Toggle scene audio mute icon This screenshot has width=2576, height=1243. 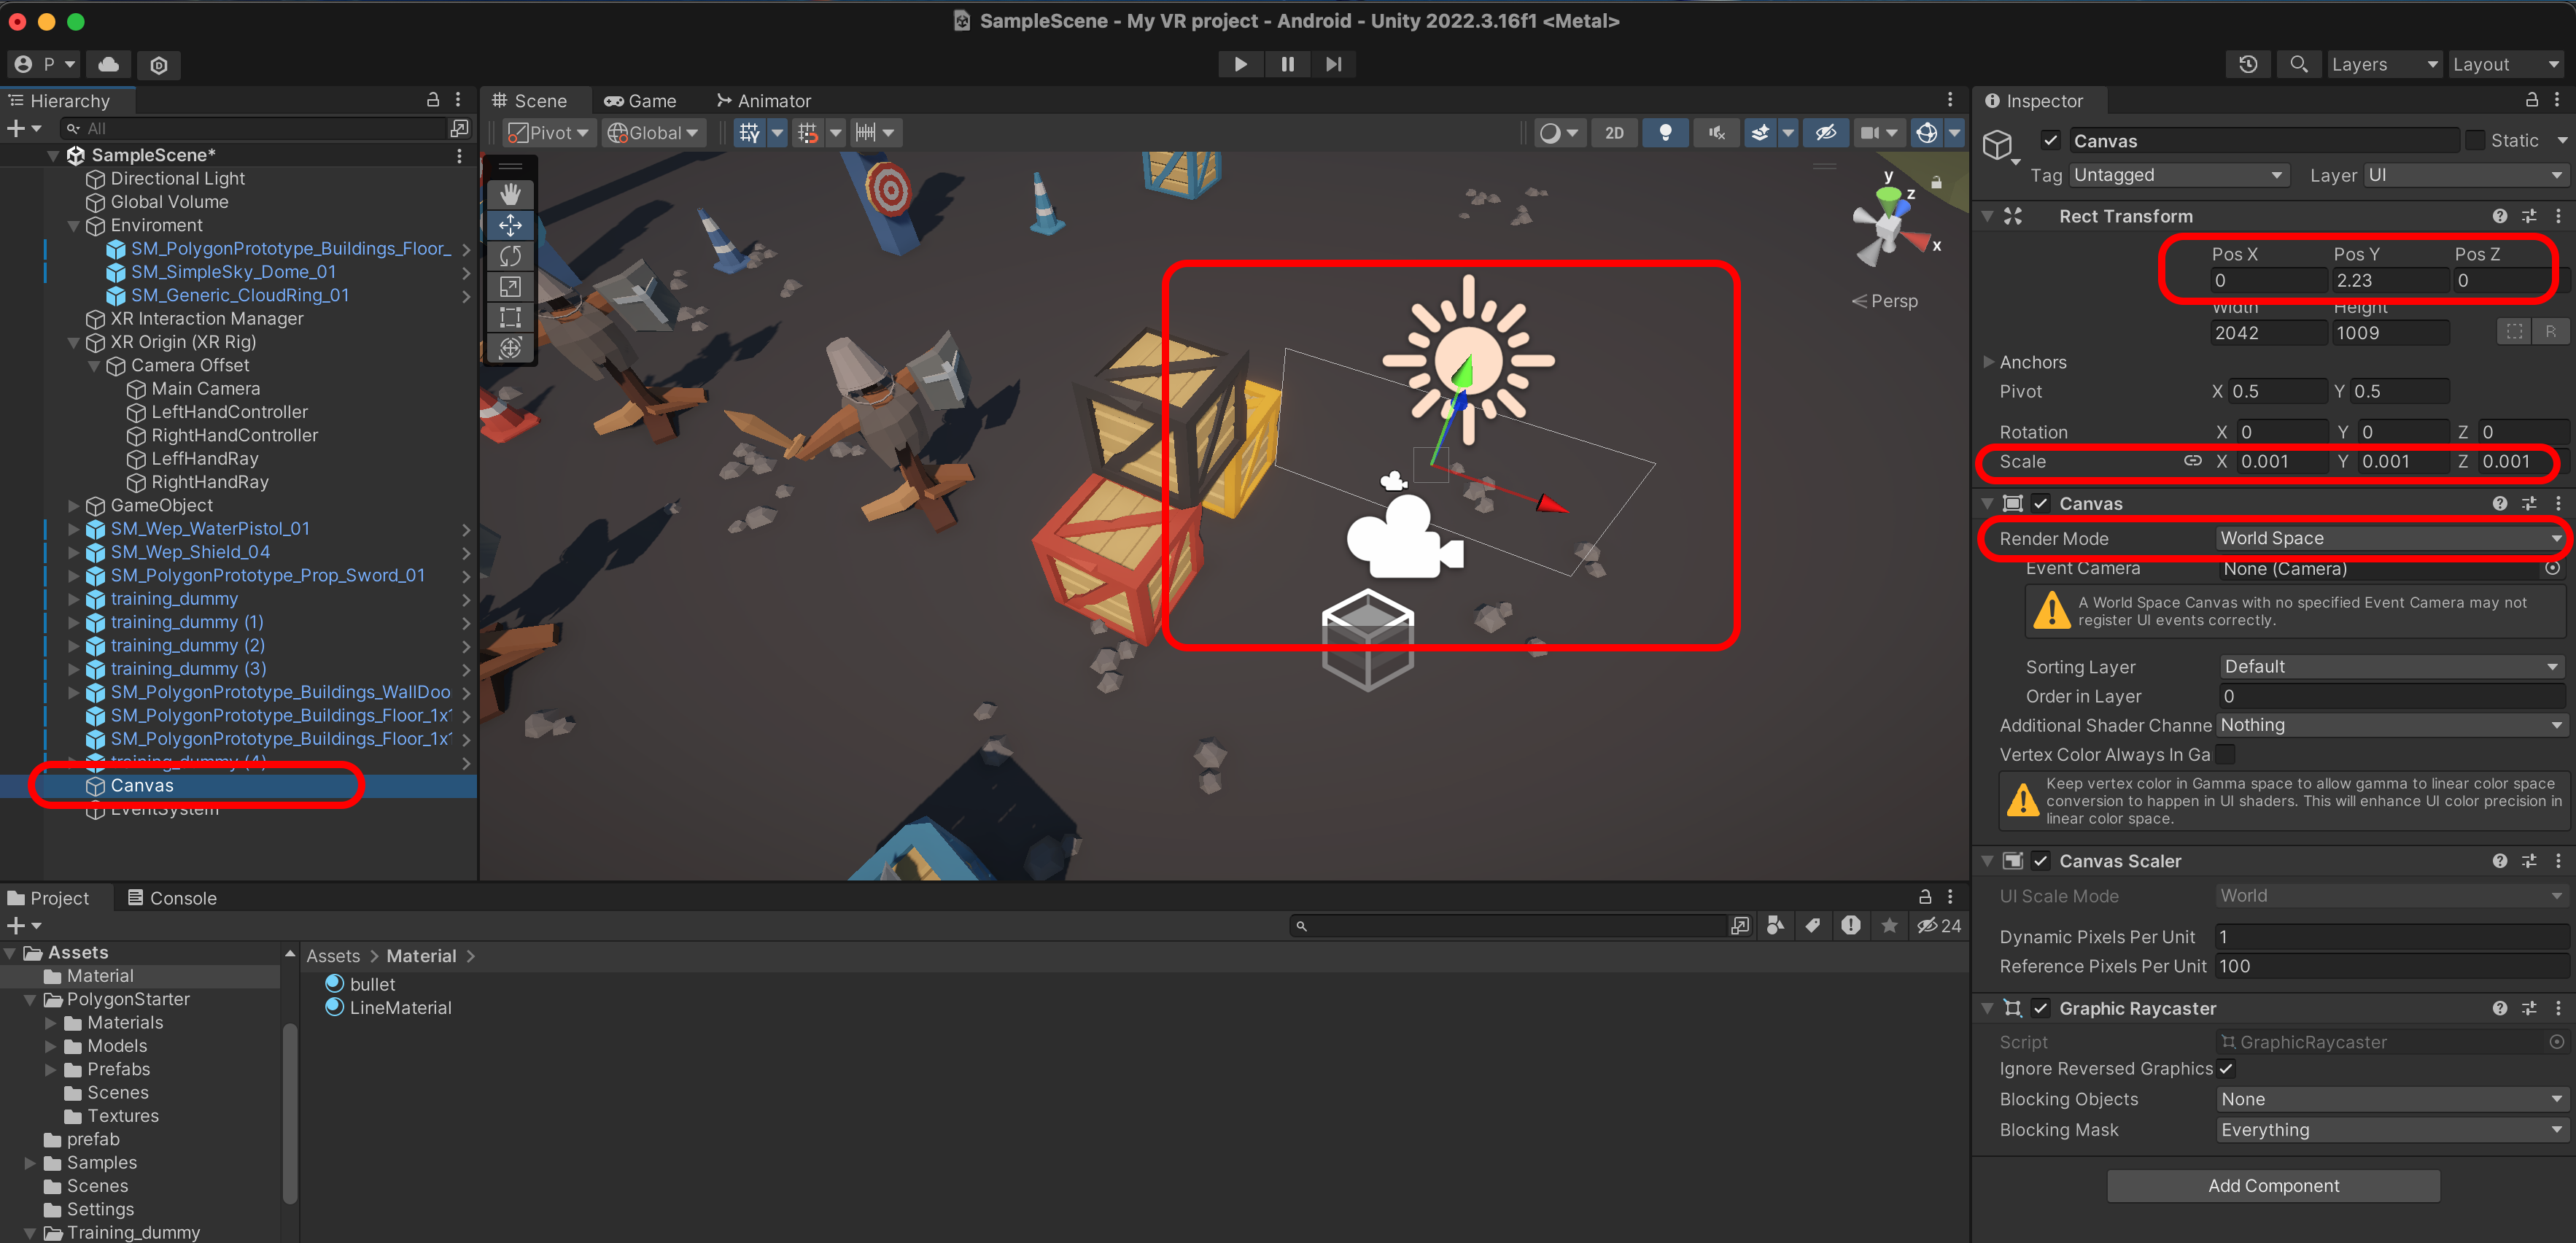[1716, 133]
